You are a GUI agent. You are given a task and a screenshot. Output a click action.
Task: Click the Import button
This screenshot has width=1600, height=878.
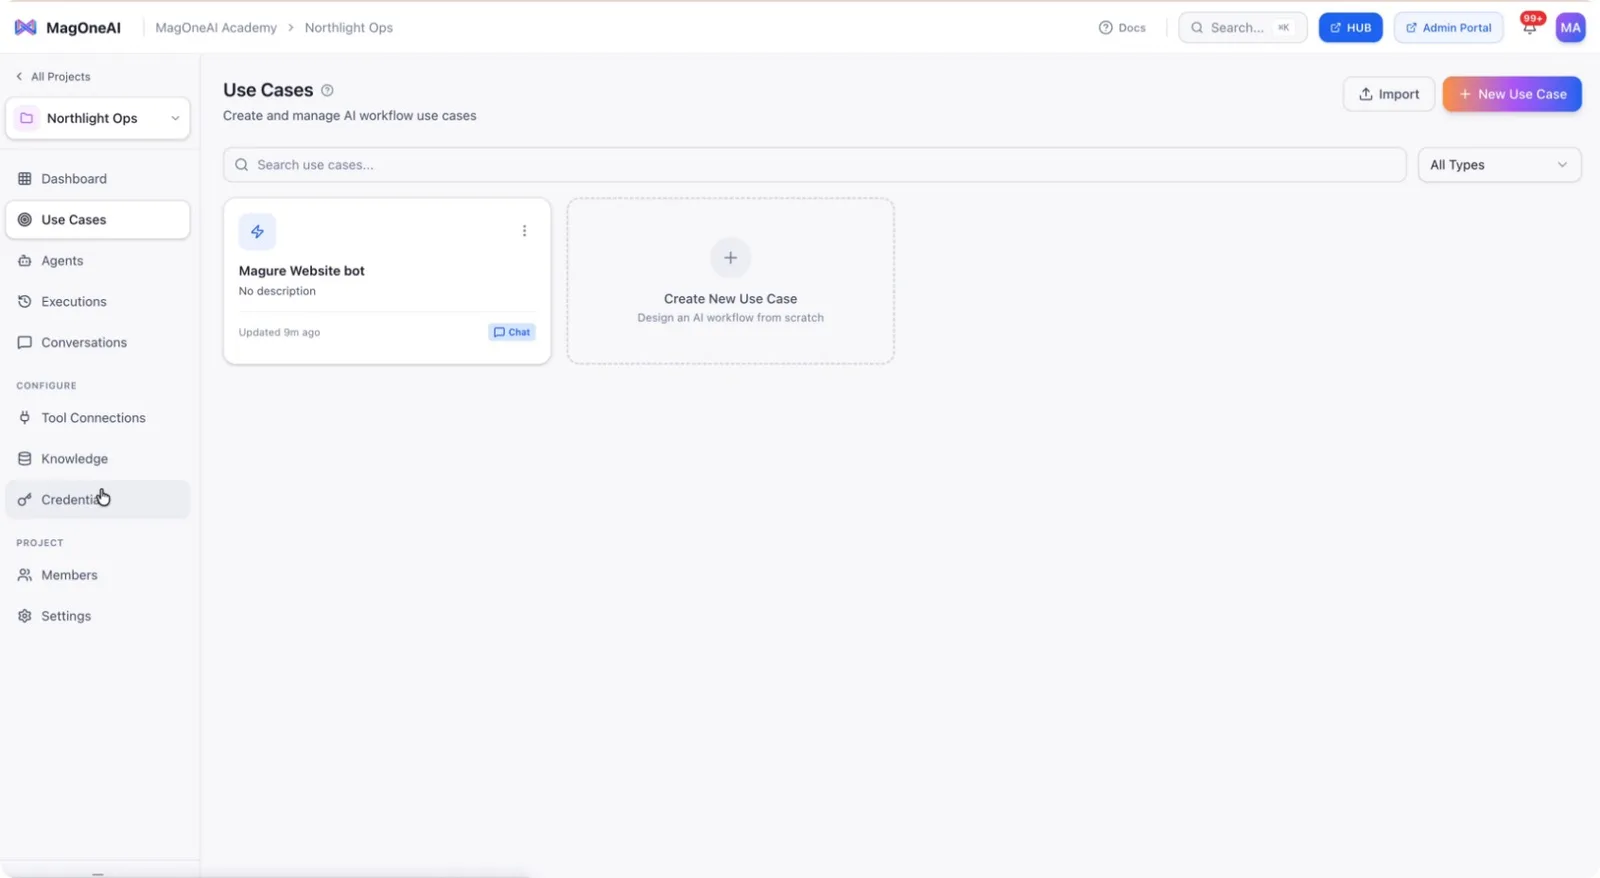tap(1389, 94)
